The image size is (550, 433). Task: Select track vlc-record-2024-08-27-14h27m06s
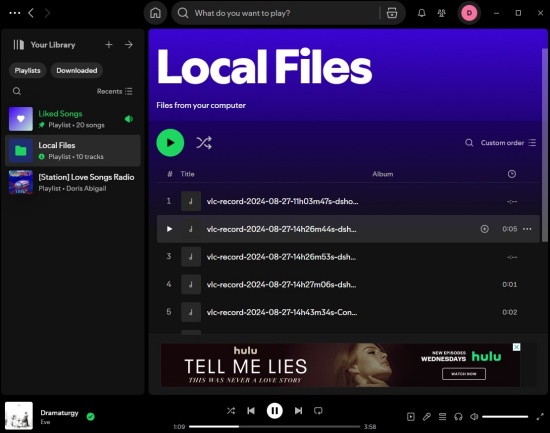(x=348, y=285)
